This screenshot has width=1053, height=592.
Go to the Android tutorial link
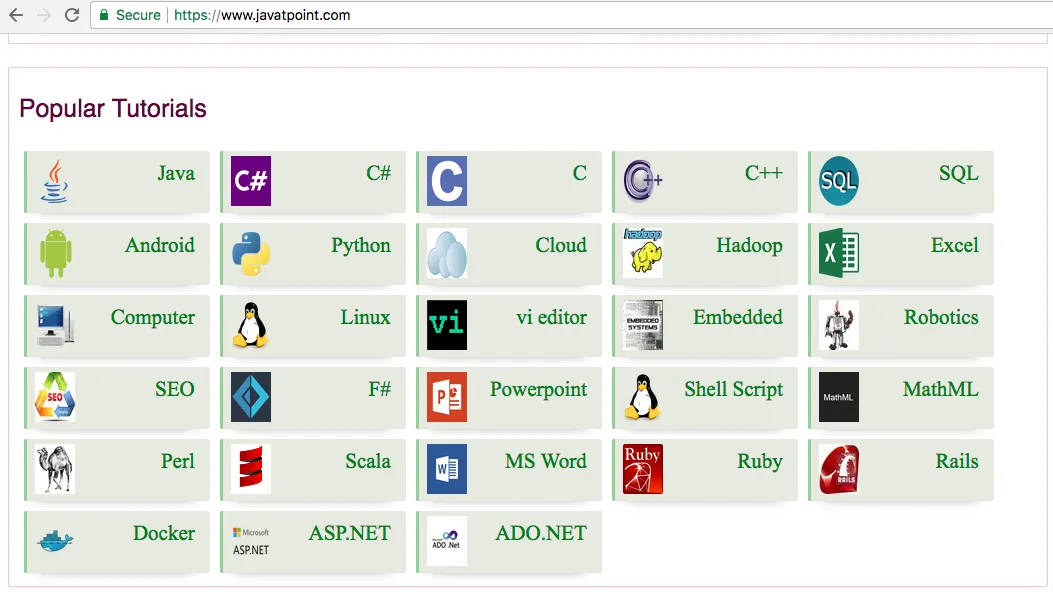160,245
